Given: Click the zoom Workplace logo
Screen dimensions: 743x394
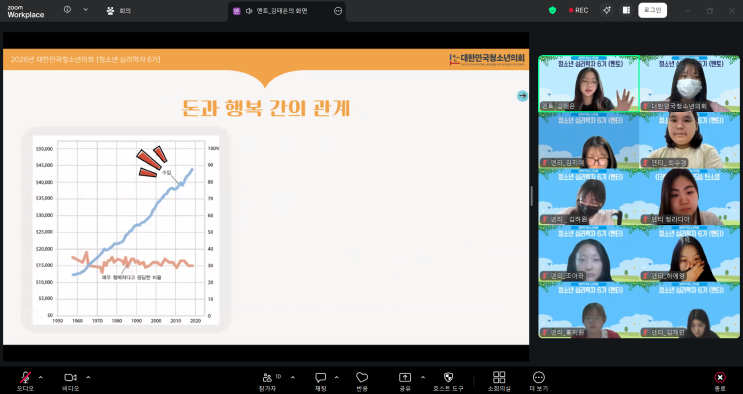Looking at the screenshot, I should point(26,11).
